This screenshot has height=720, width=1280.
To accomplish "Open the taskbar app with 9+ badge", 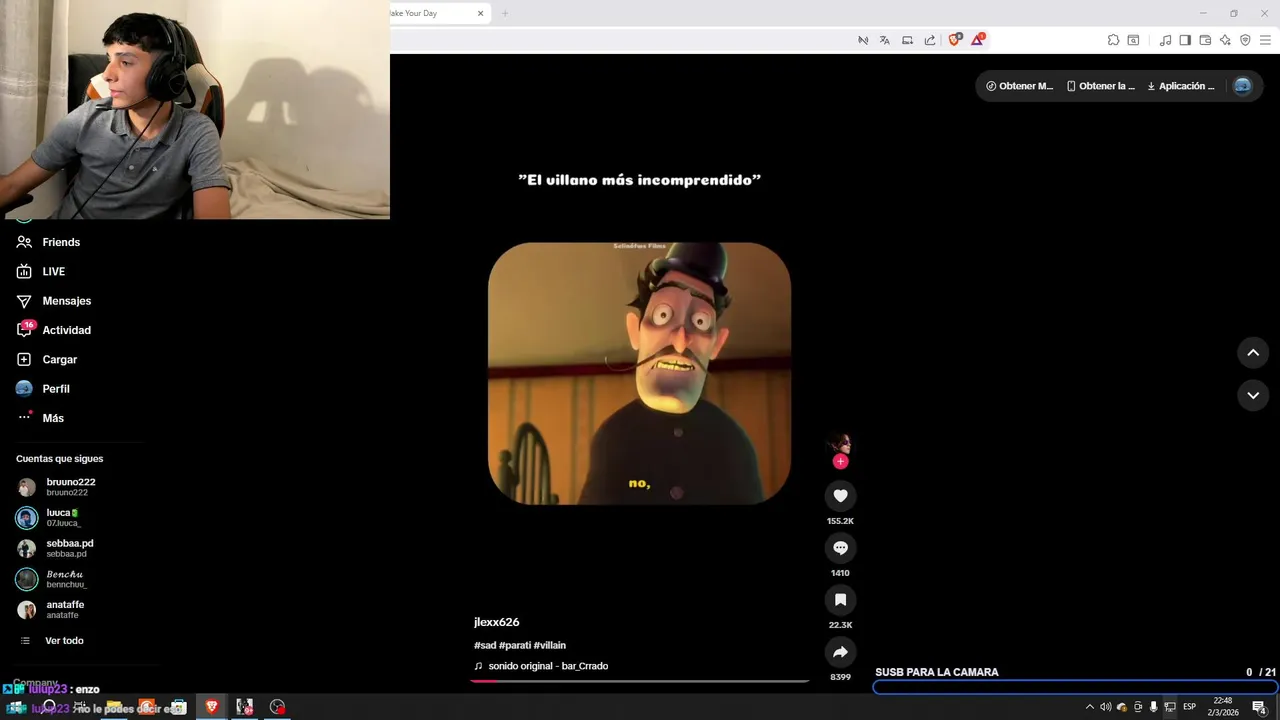I will point(244,707).
